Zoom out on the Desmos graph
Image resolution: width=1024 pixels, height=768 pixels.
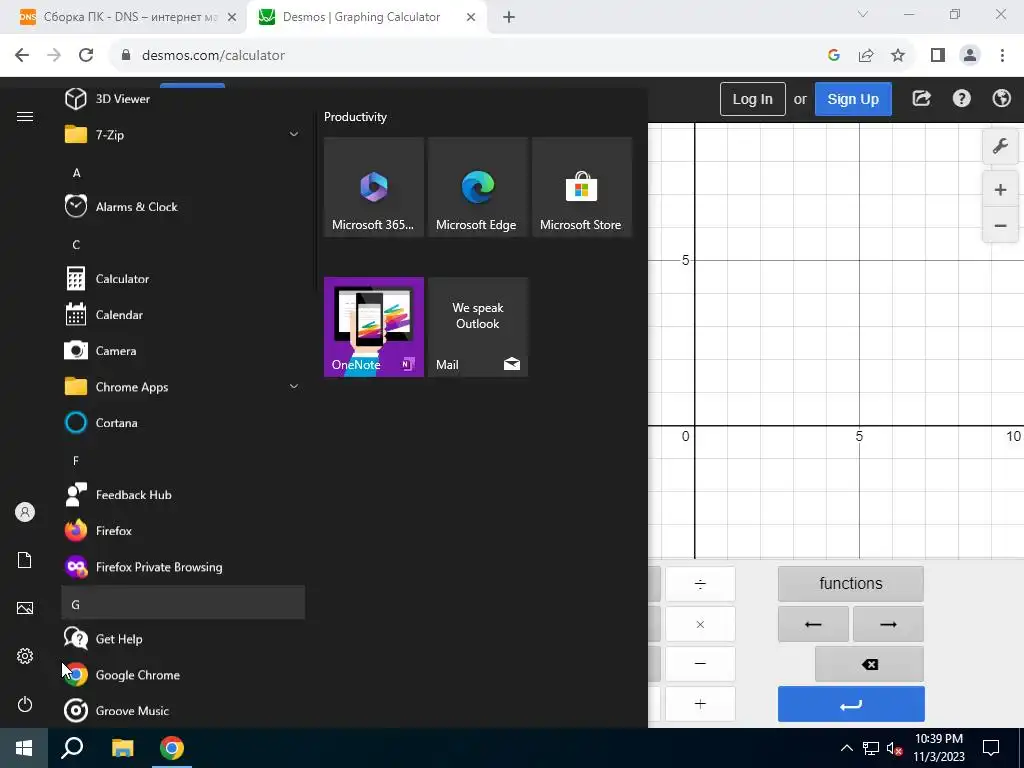pos(1000,225)
